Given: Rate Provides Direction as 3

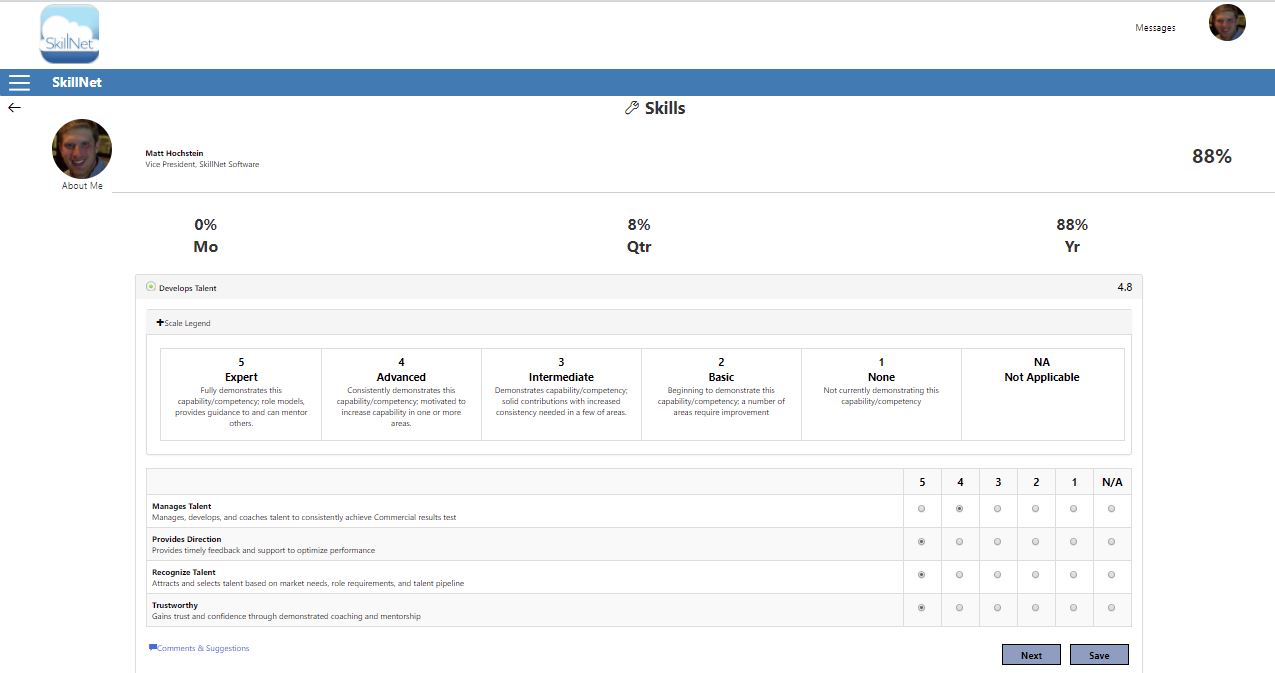Looking at the screenshot, I should [997, 542].
